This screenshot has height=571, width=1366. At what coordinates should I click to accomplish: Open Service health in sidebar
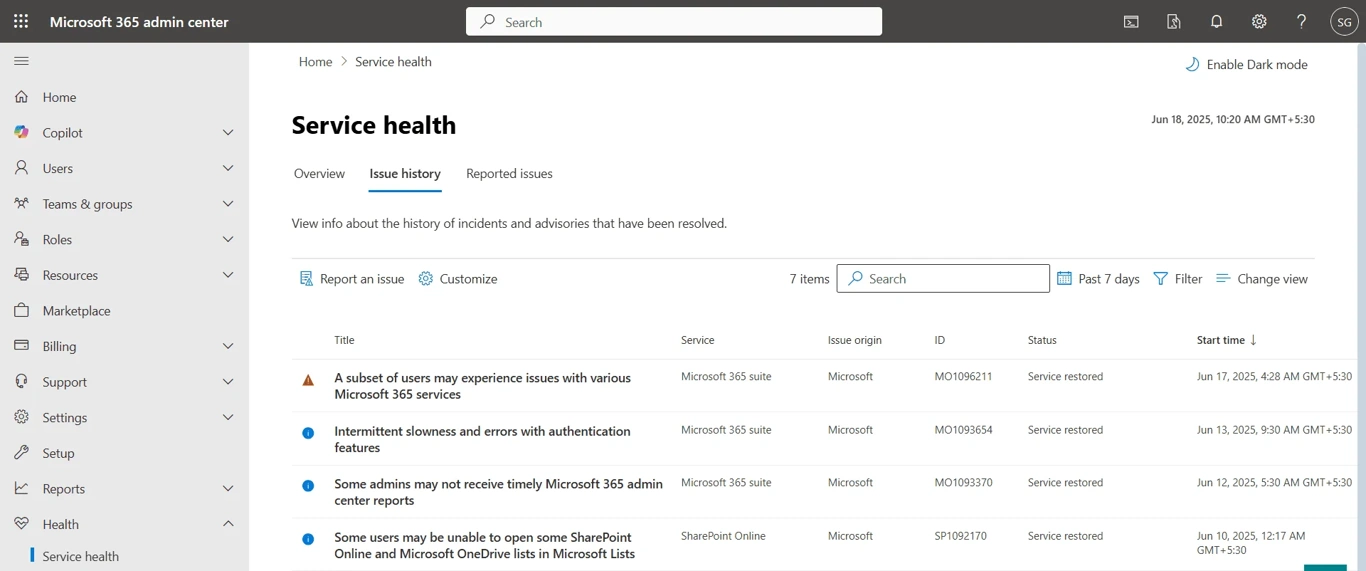click(81, 556)
